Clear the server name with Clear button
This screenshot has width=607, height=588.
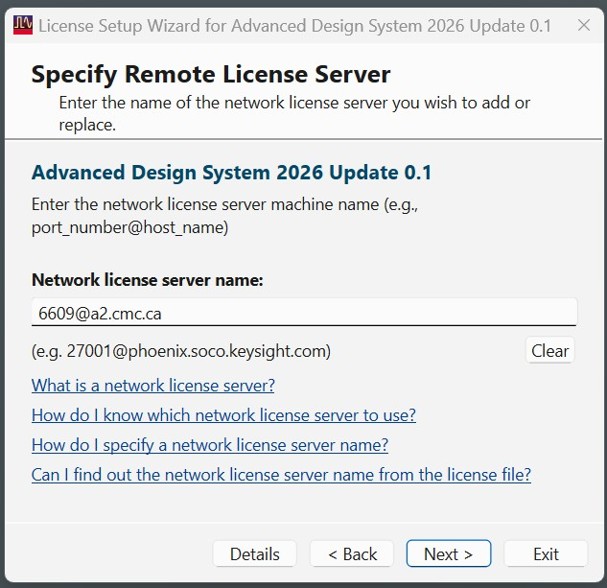click(550, 351)
